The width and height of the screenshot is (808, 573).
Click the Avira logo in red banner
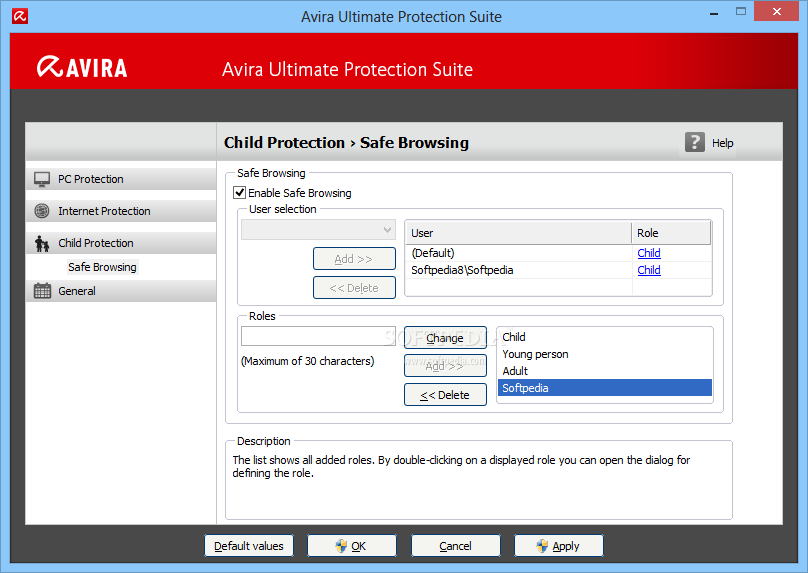[x=82, y=67]
